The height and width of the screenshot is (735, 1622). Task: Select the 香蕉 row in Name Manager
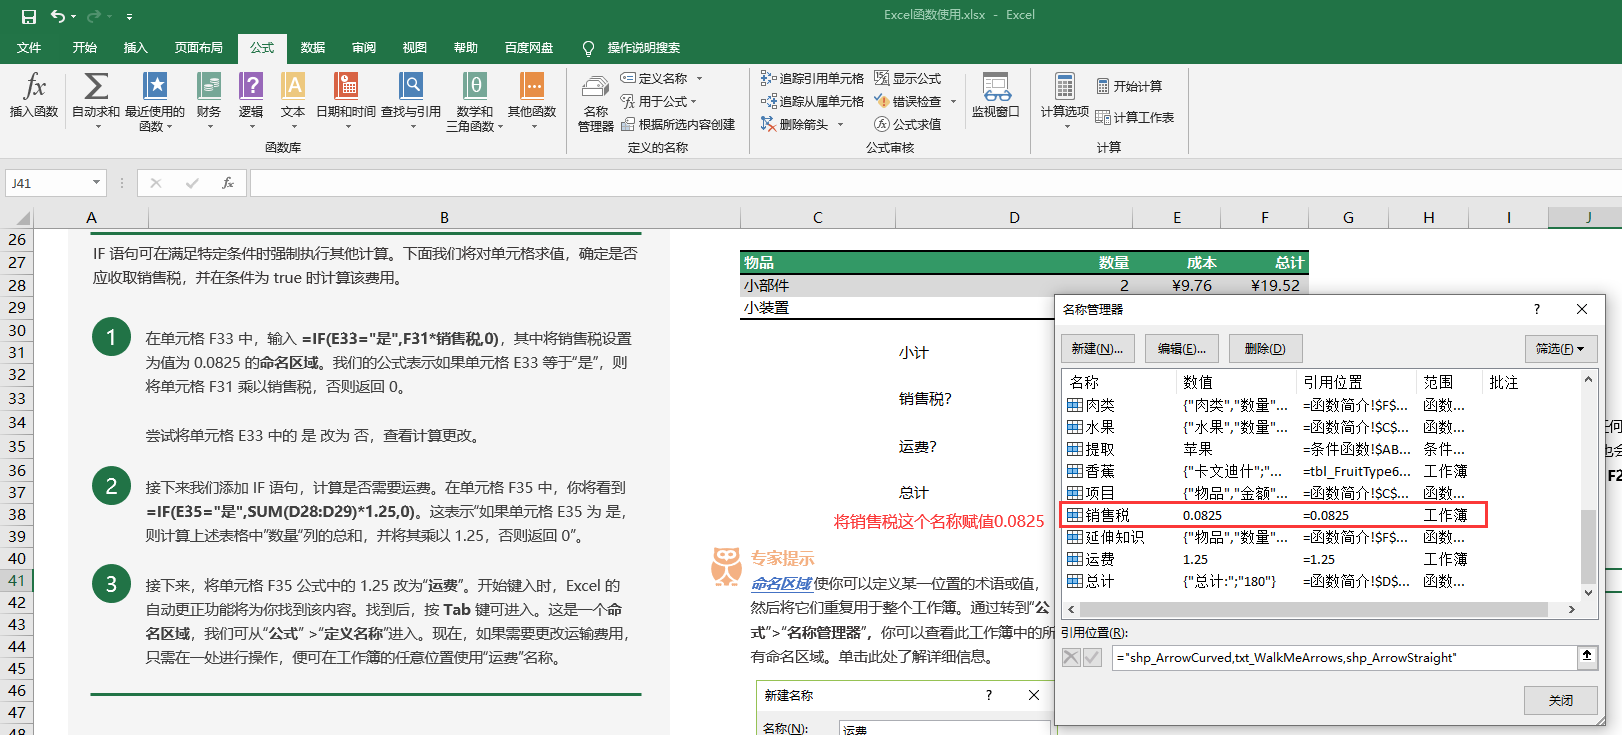tap(1273, 471)
